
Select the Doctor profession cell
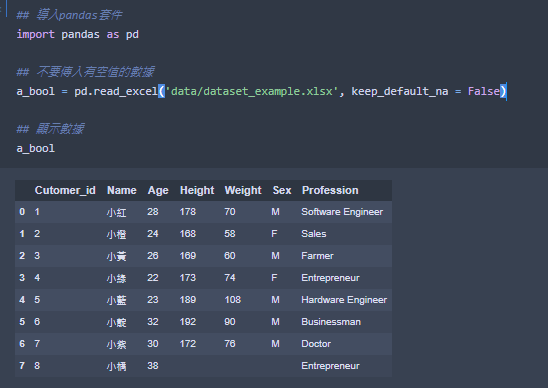click(x=316, y=344)
